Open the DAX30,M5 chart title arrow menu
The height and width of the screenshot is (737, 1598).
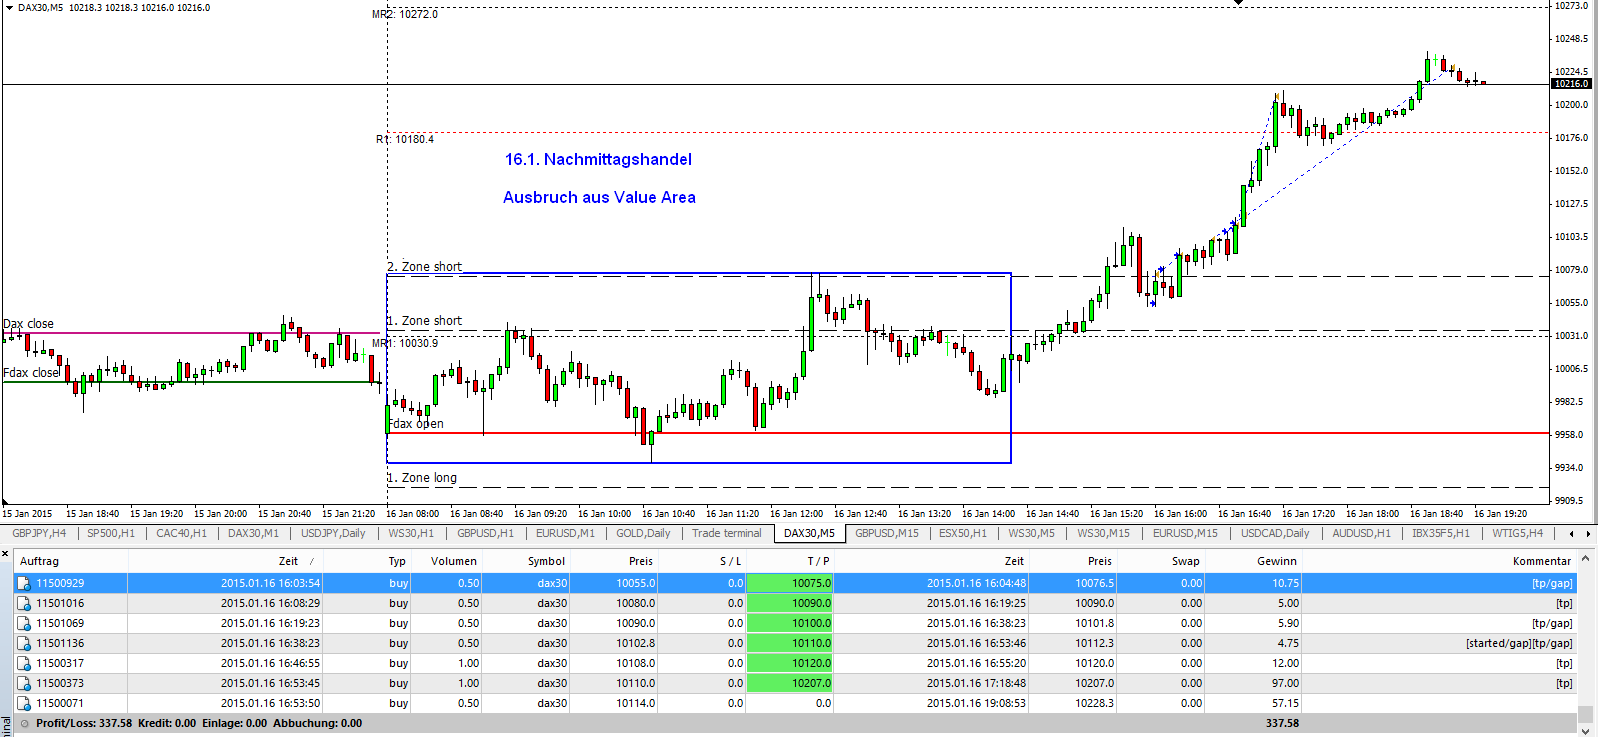click(x=9, y=7)
